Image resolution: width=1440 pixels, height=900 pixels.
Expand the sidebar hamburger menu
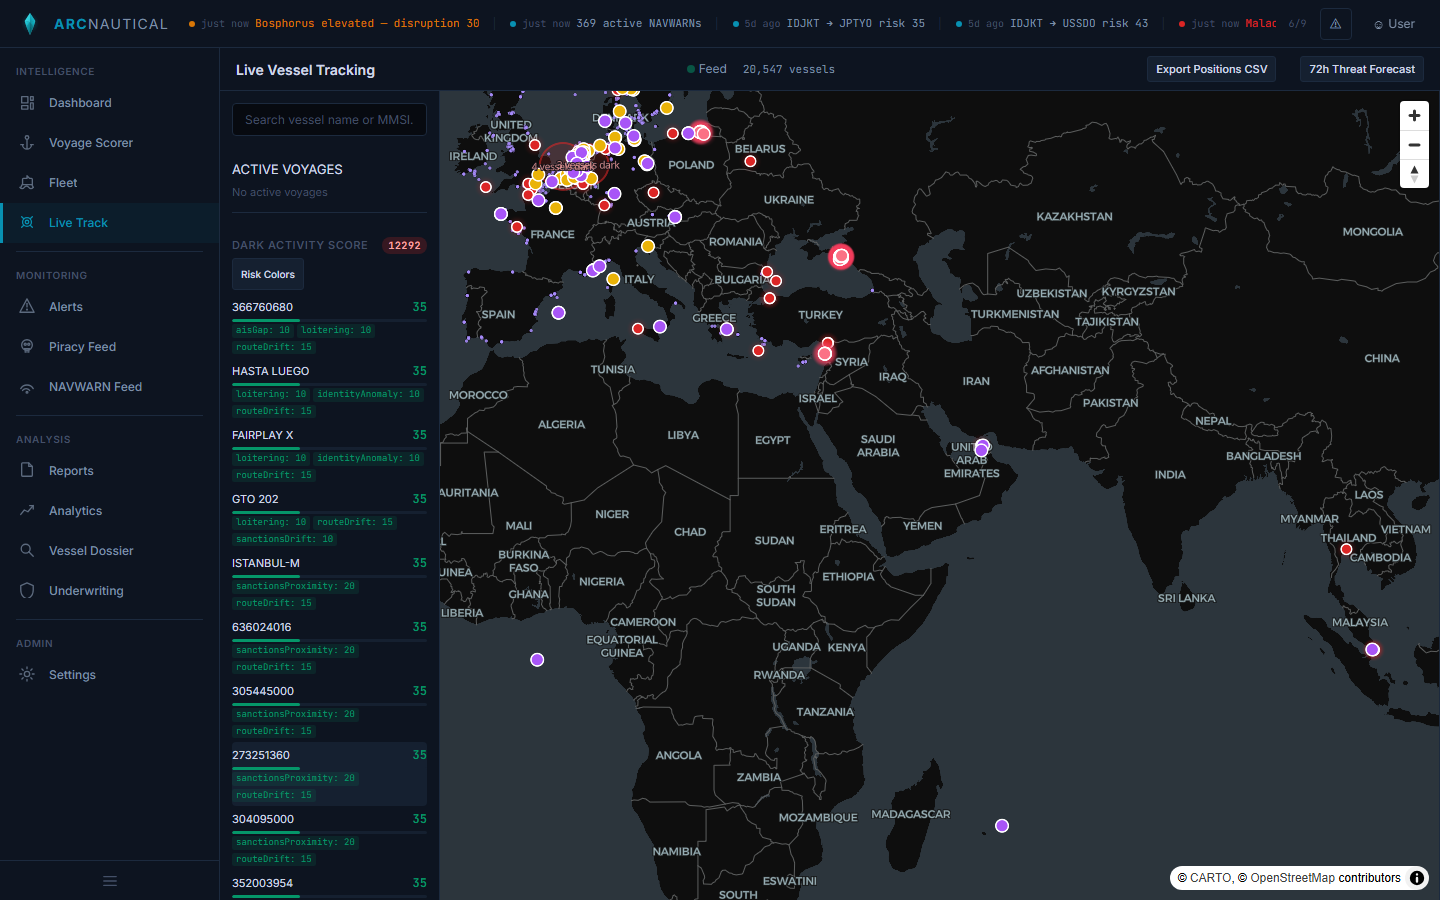(x=109, y=881)
